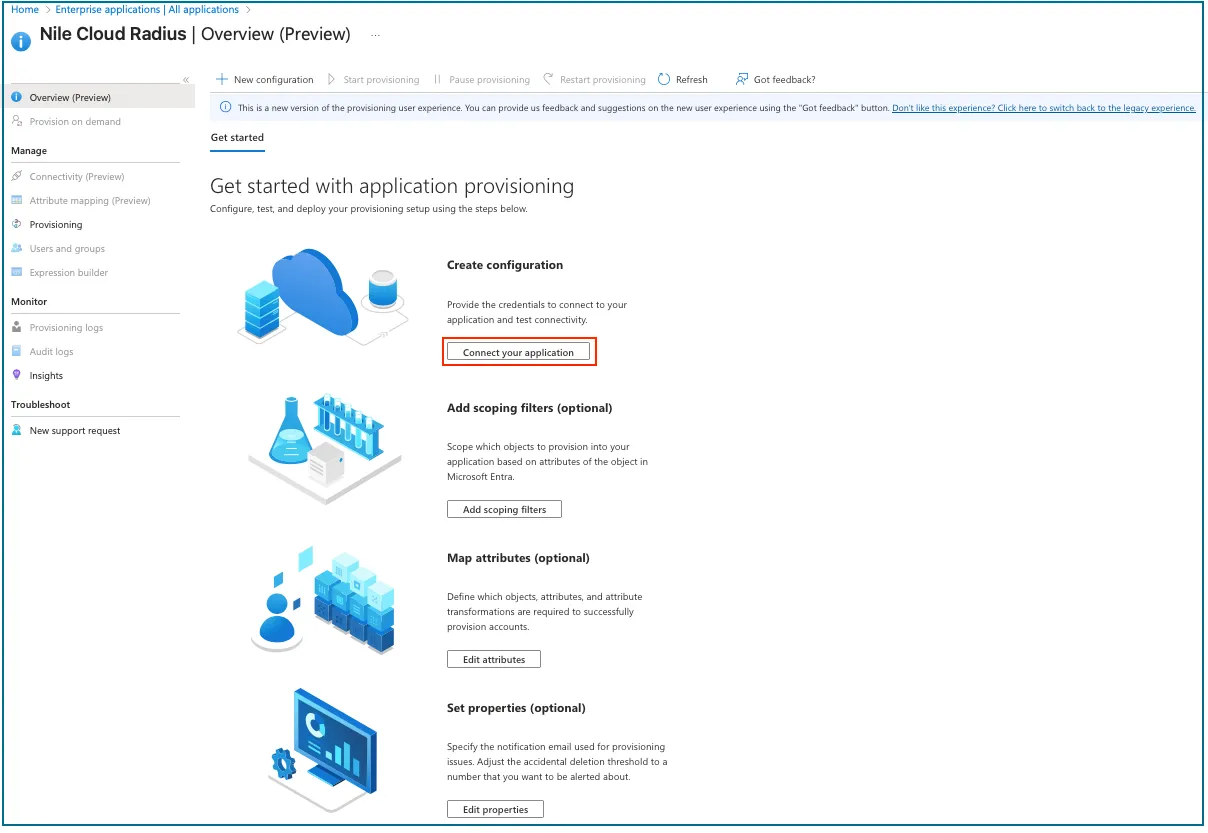Click the Refresh circular arrow icon
Image resolution: width=1208 pixels, height=833 pixels.
(x=664, y=79)
